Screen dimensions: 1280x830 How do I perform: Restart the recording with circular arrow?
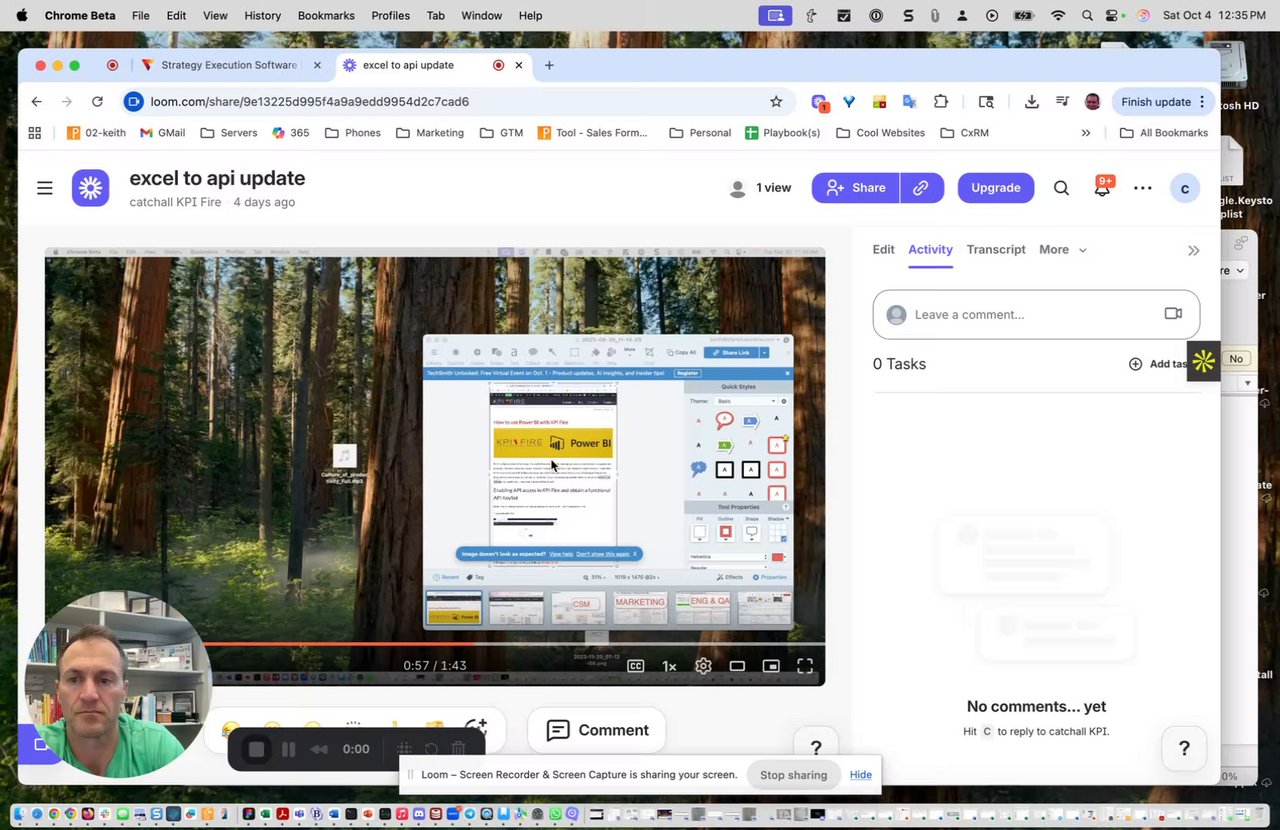(x=431, y=749)
